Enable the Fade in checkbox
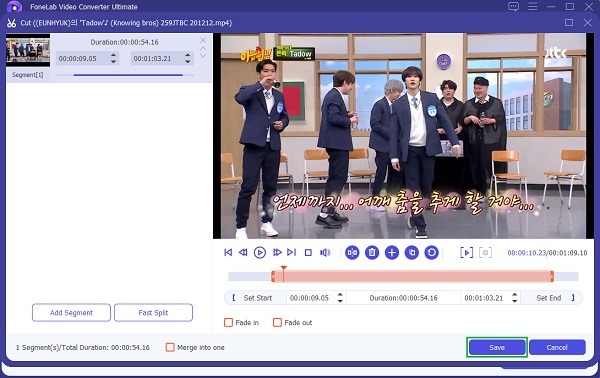This screenshot has width=600, height=378. (228, 323)
